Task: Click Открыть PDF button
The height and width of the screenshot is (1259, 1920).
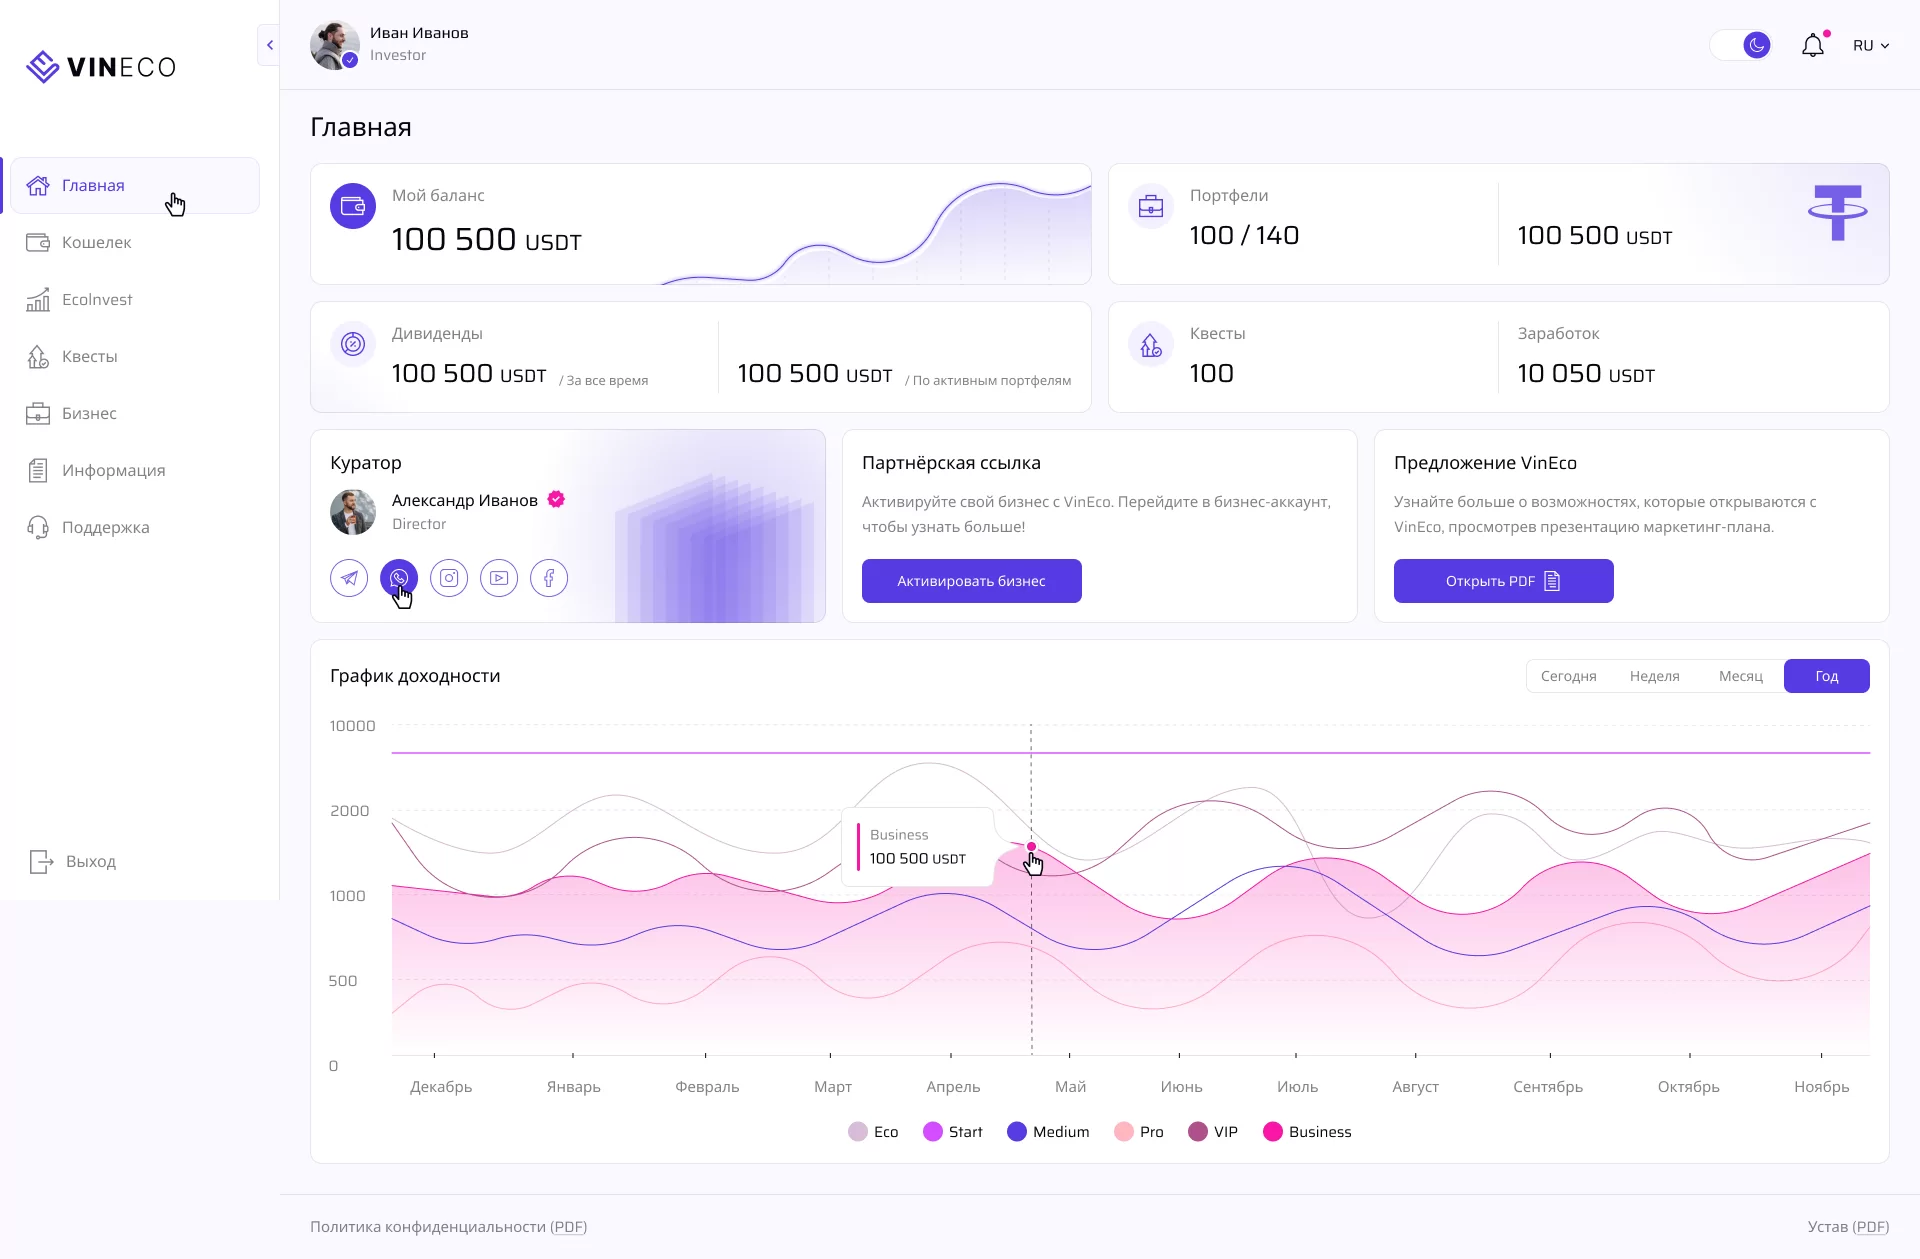Action: pyautogui.click(x=1503, y=581)
